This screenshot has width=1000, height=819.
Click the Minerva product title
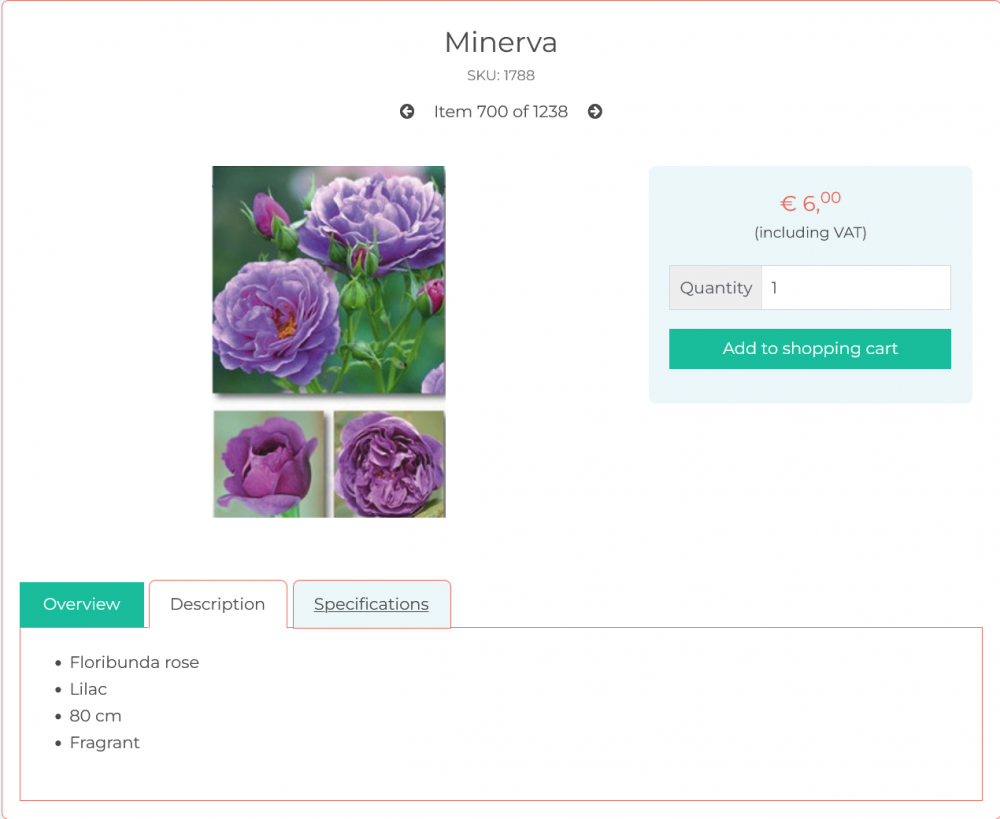501,43
